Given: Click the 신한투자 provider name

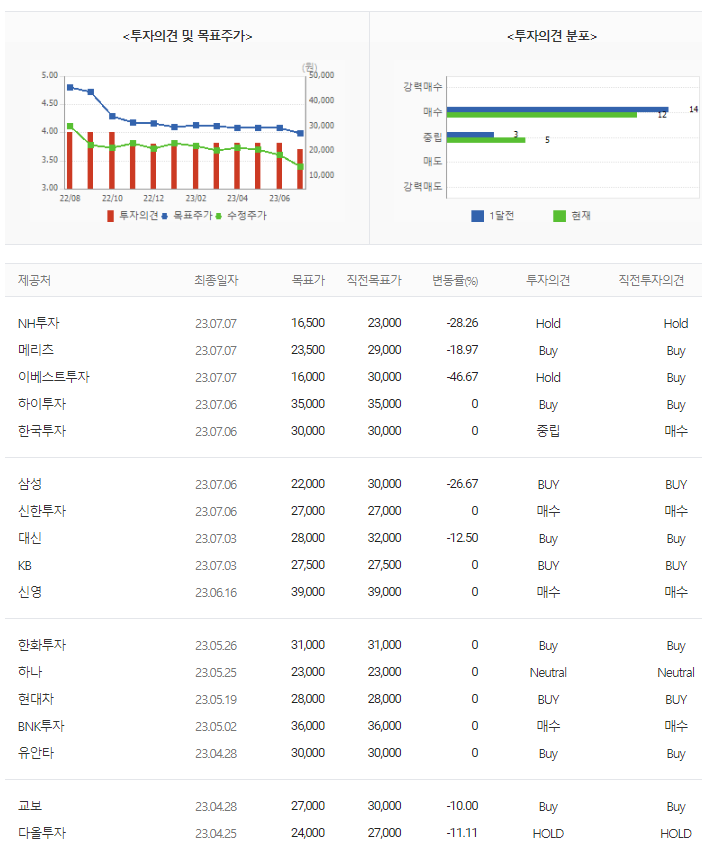Looking at the screenshot, I should point(42,511).
